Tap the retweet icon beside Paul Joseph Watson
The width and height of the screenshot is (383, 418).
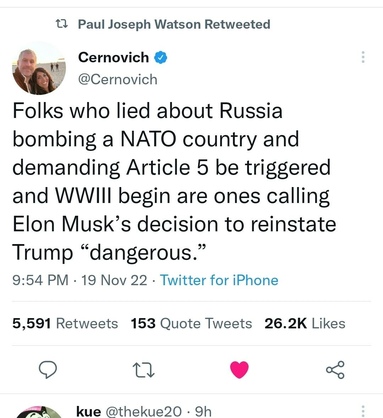62,24
